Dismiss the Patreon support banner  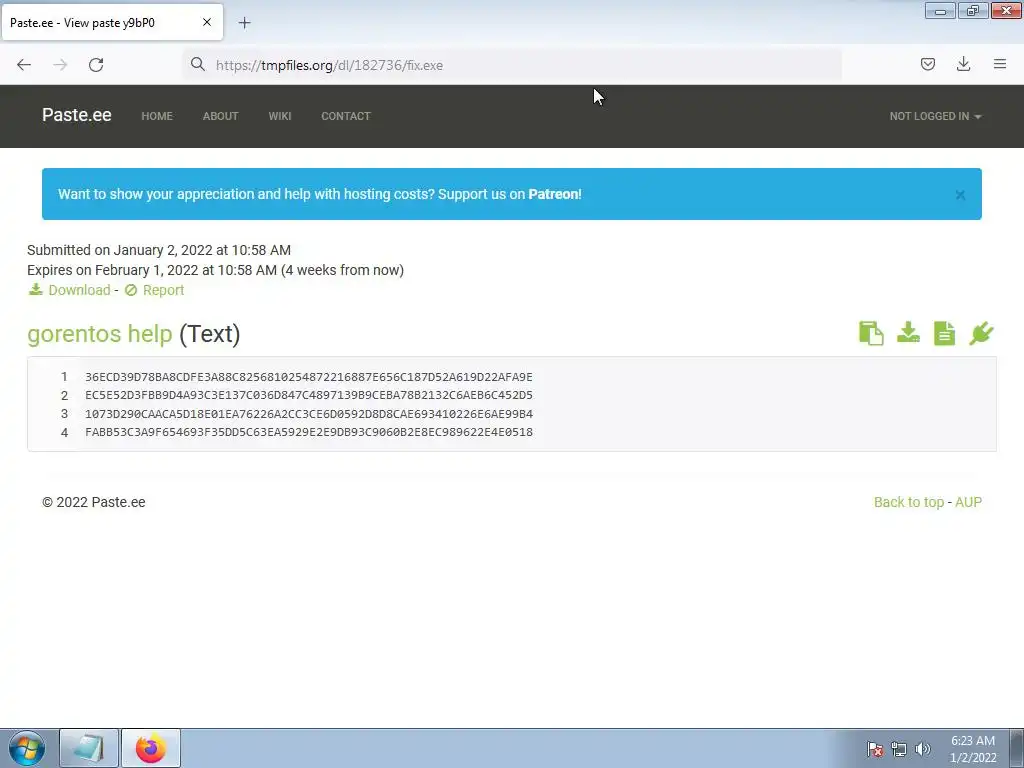960,195
